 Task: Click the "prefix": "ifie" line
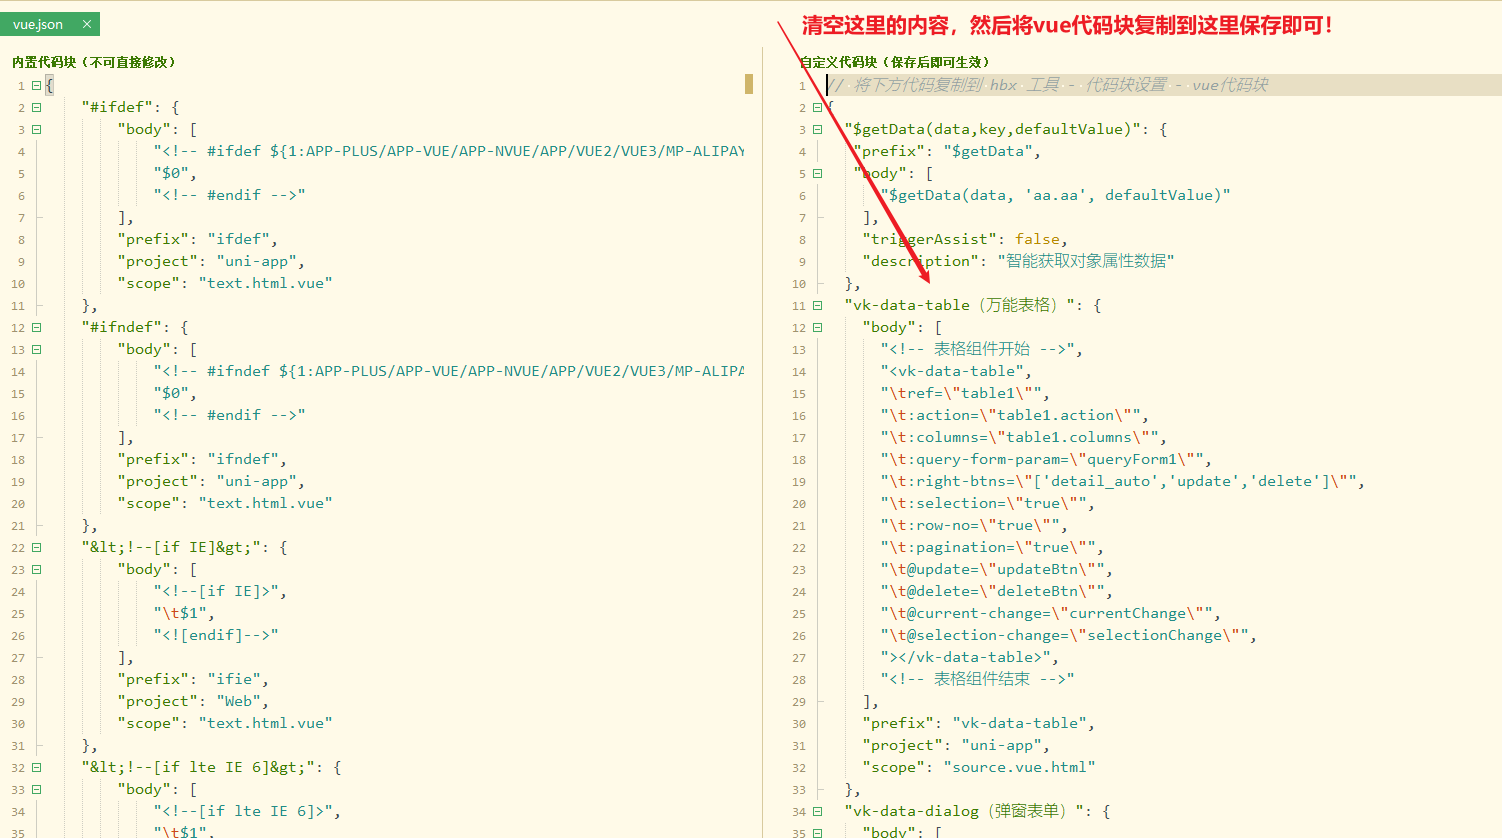tap(193, 679)
